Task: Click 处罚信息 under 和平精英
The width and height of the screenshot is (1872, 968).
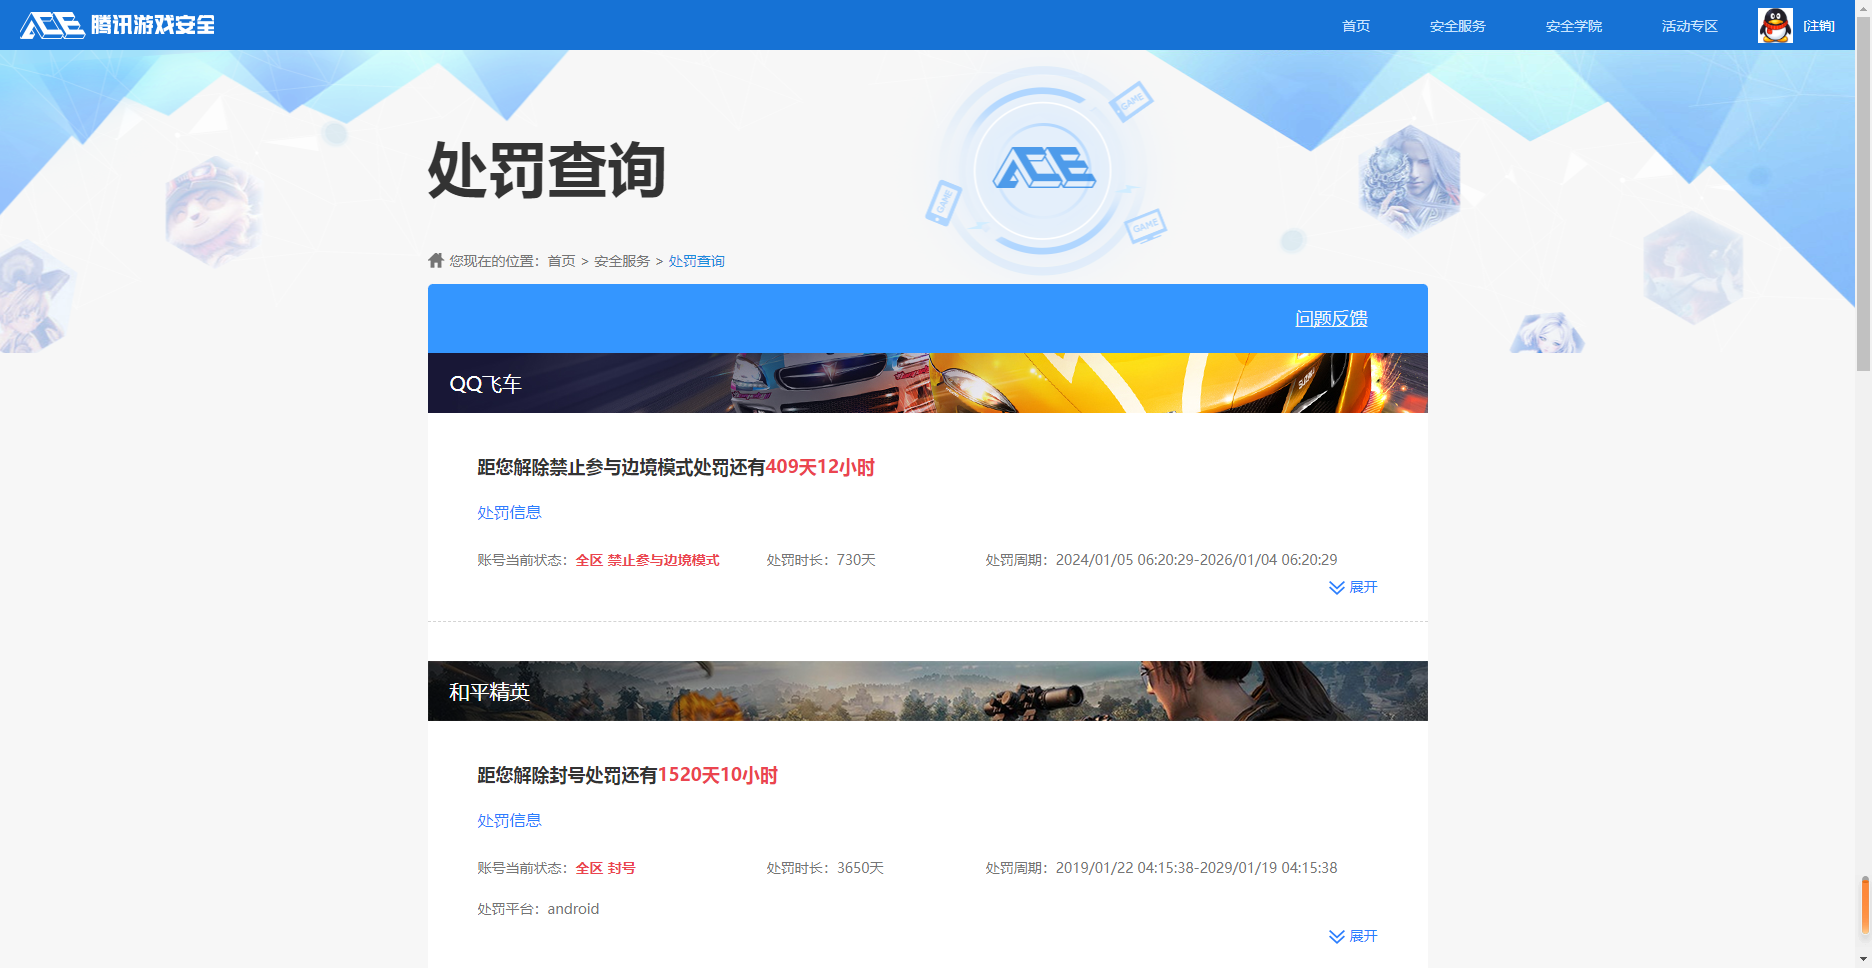Action: (x=509, y=820)
